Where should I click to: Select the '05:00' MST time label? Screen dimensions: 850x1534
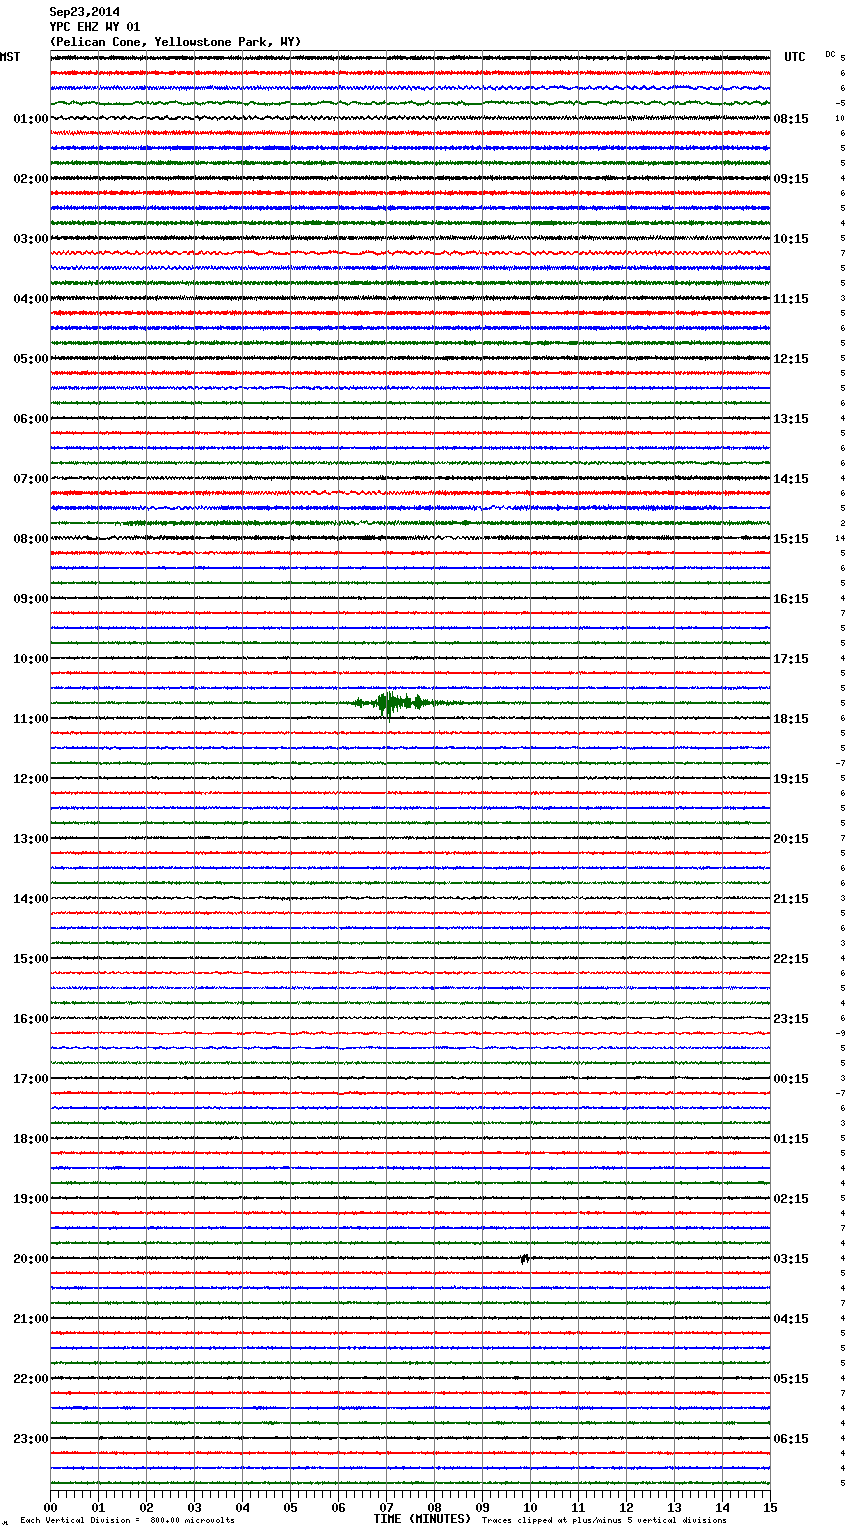[x=31, y=359]
